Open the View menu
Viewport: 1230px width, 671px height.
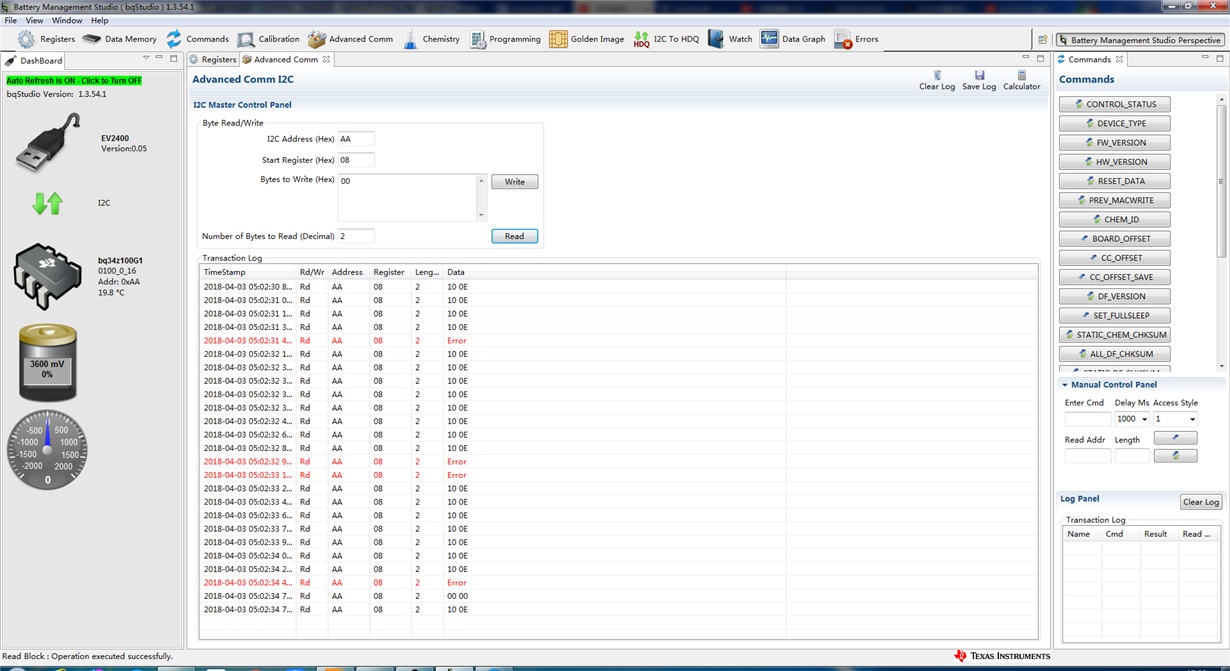pyautogui.click(x=34, y=20)
